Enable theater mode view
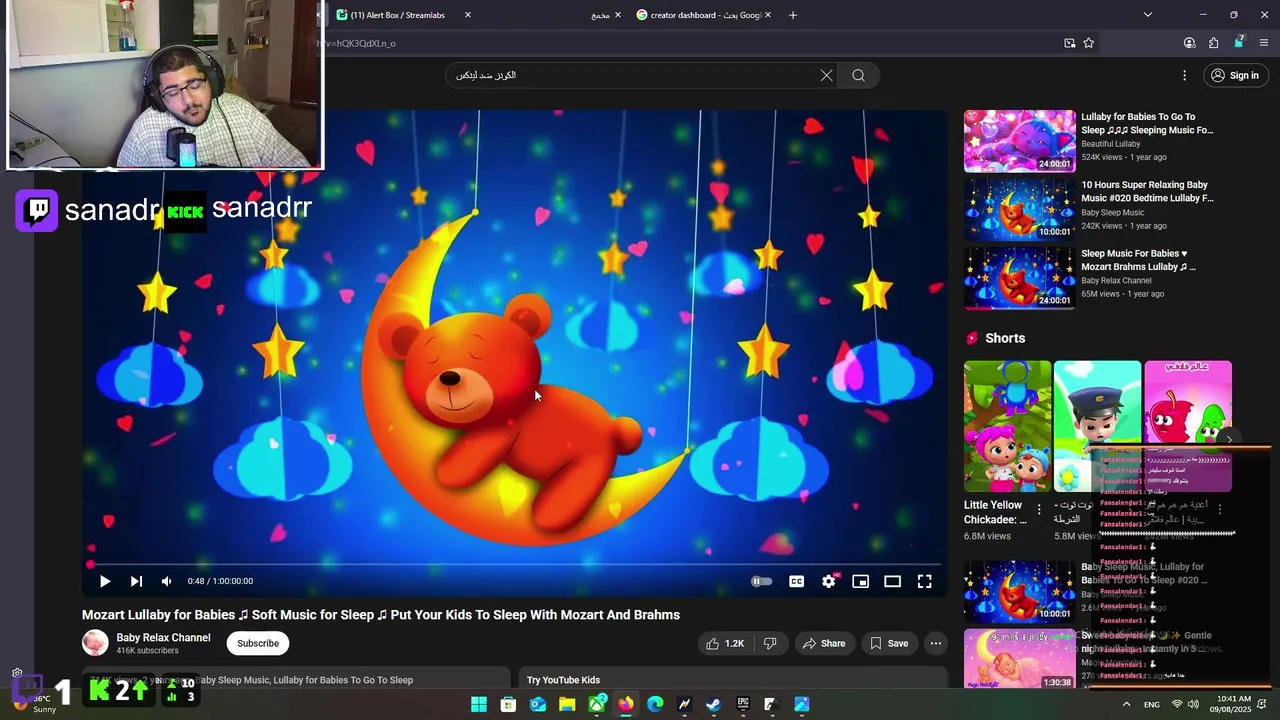 (892, 581)
